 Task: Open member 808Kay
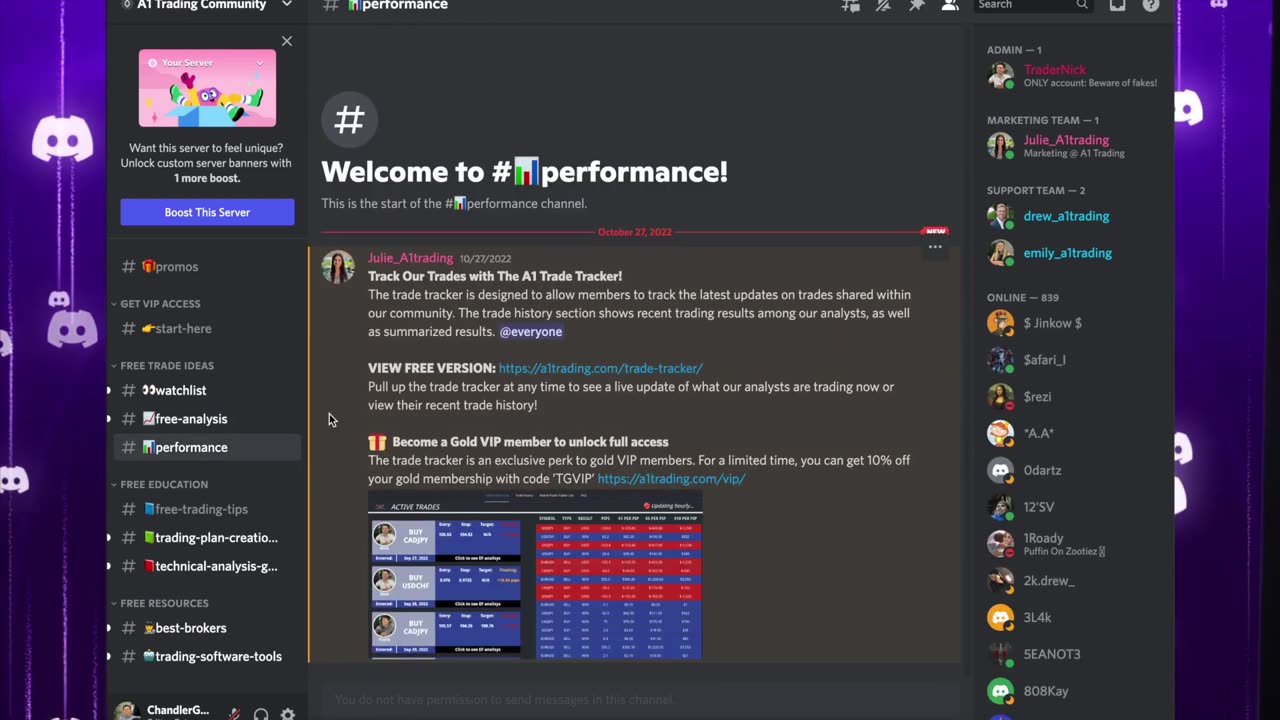[1072, 691]
